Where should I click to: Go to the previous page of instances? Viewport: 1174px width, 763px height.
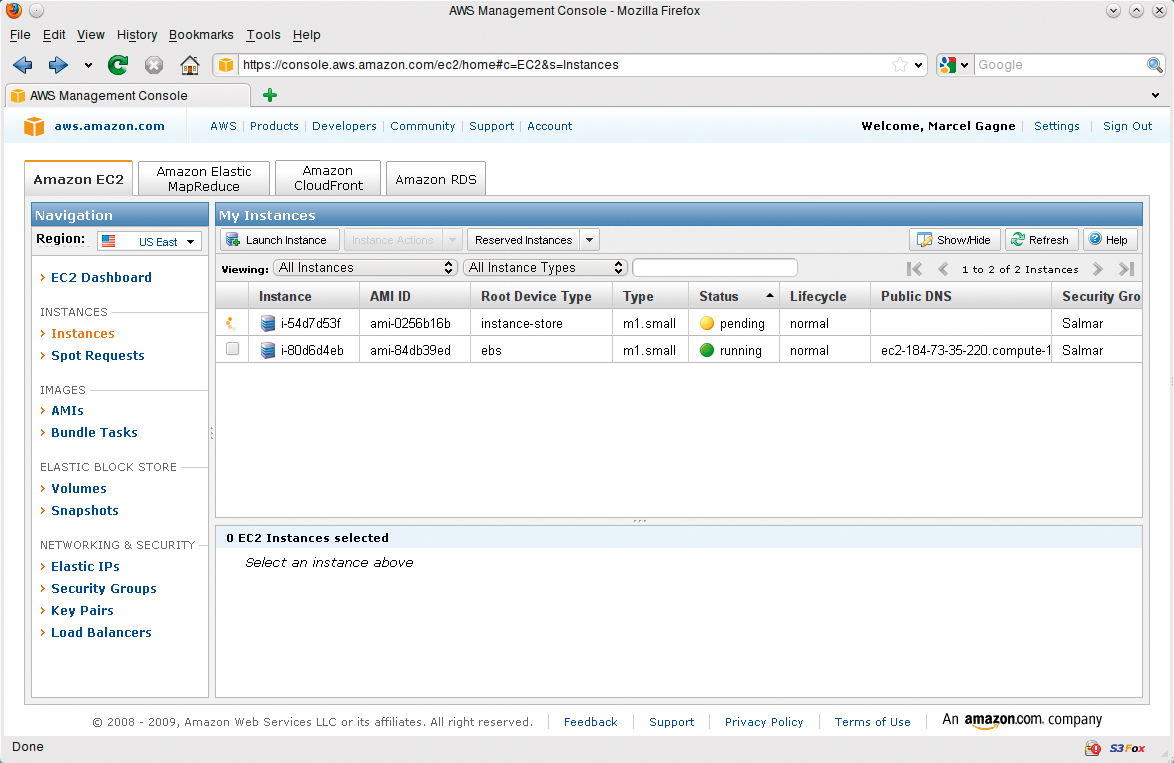[x=943, y=269]
